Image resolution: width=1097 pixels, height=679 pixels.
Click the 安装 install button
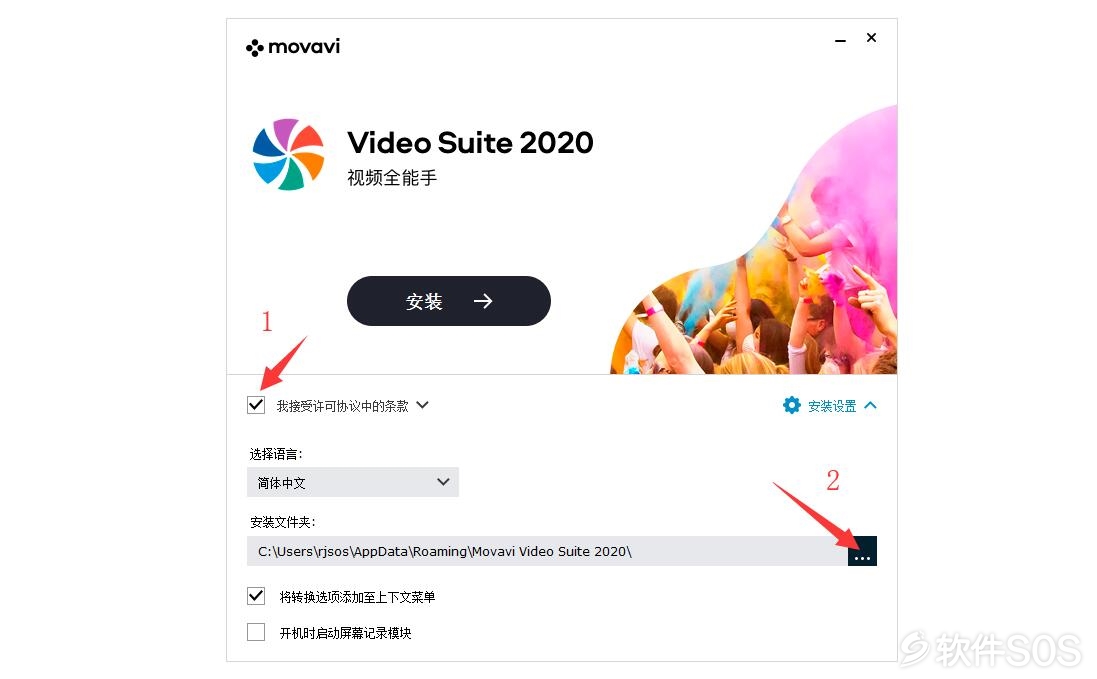[x=448, y=301]
